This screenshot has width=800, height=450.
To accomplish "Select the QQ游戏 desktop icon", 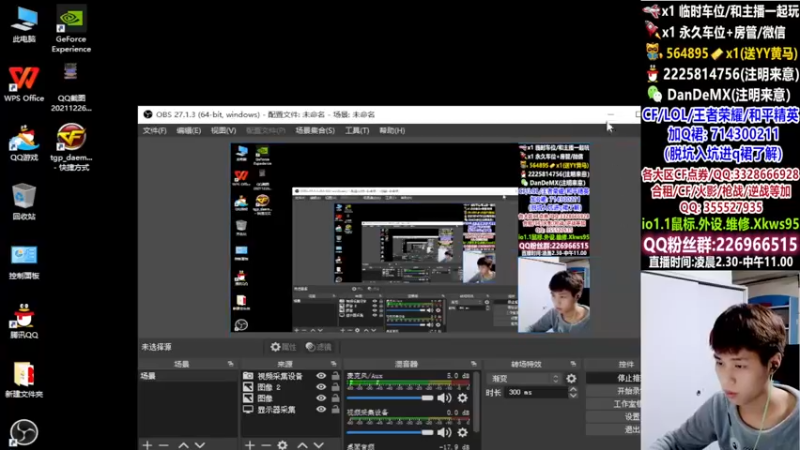I will tap(24, 143).
